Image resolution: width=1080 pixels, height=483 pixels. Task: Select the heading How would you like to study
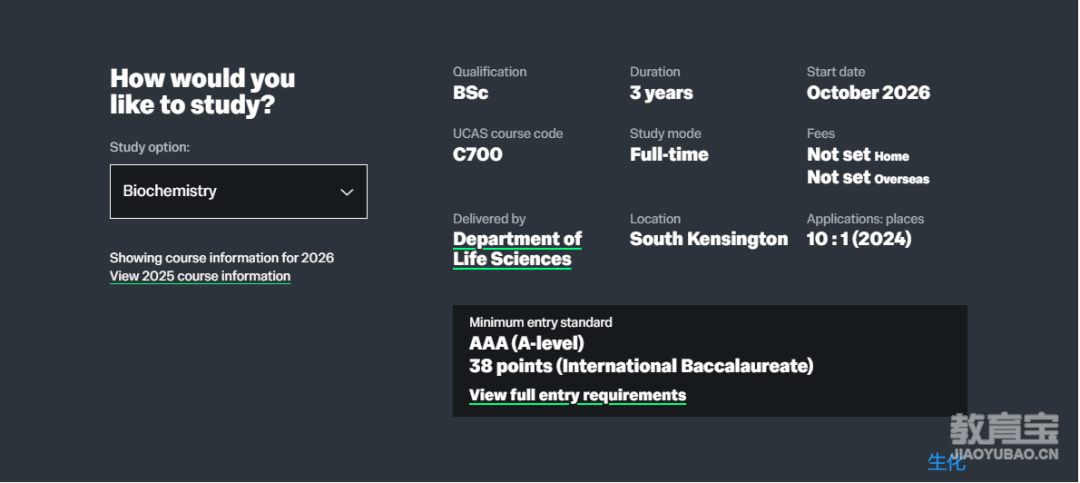(202, 92)
